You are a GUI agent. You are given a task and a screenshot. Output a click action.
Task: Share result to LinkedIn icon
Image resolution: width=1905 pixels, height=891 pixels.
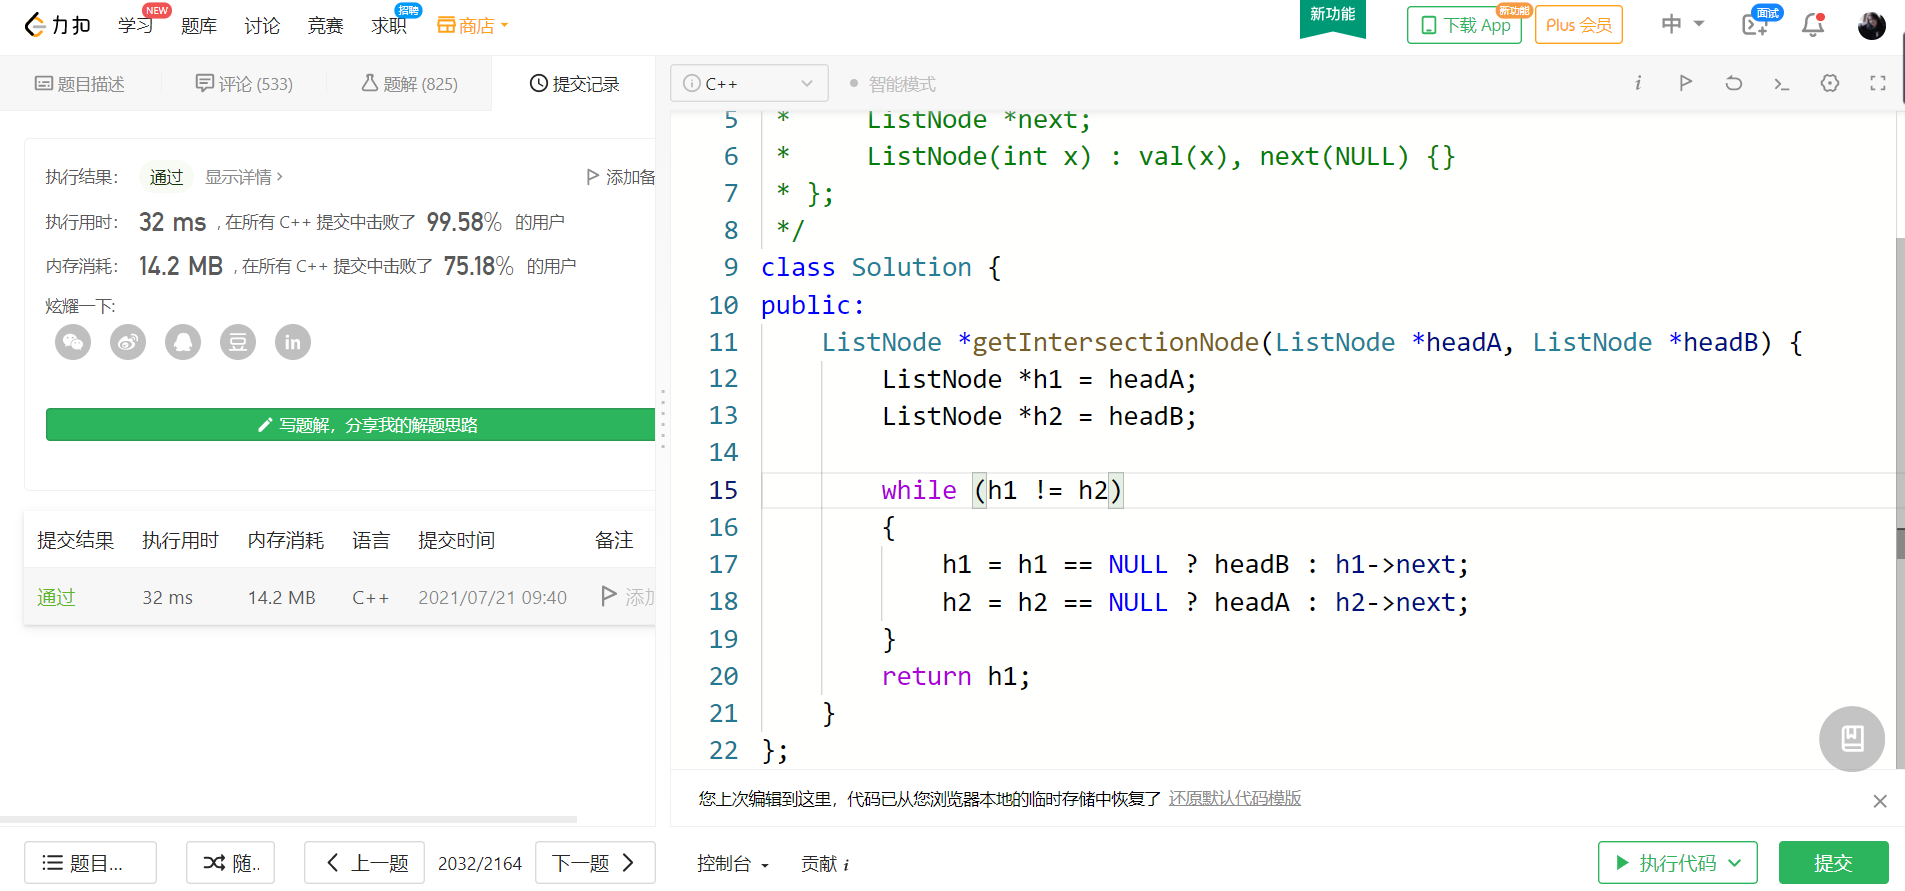pyautogui.click(x=293, y=342)
